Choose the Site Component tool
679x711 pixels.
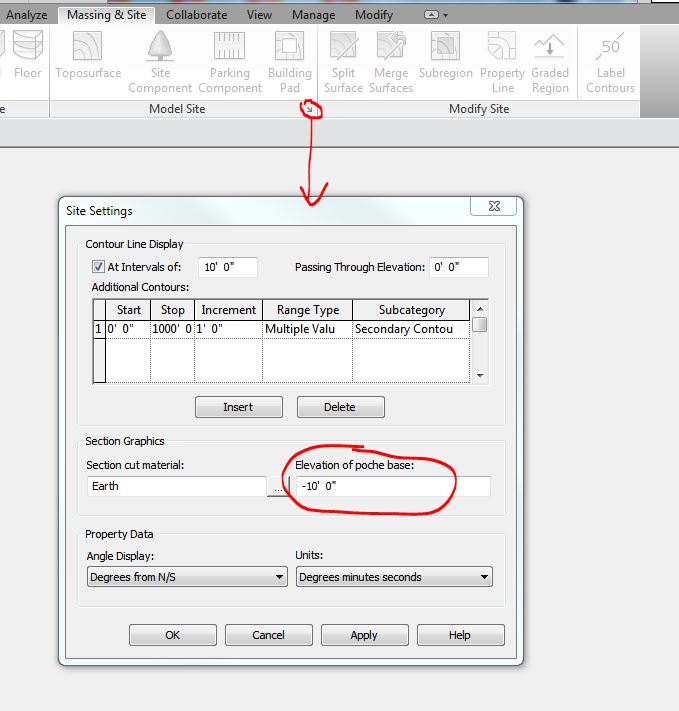160,62
